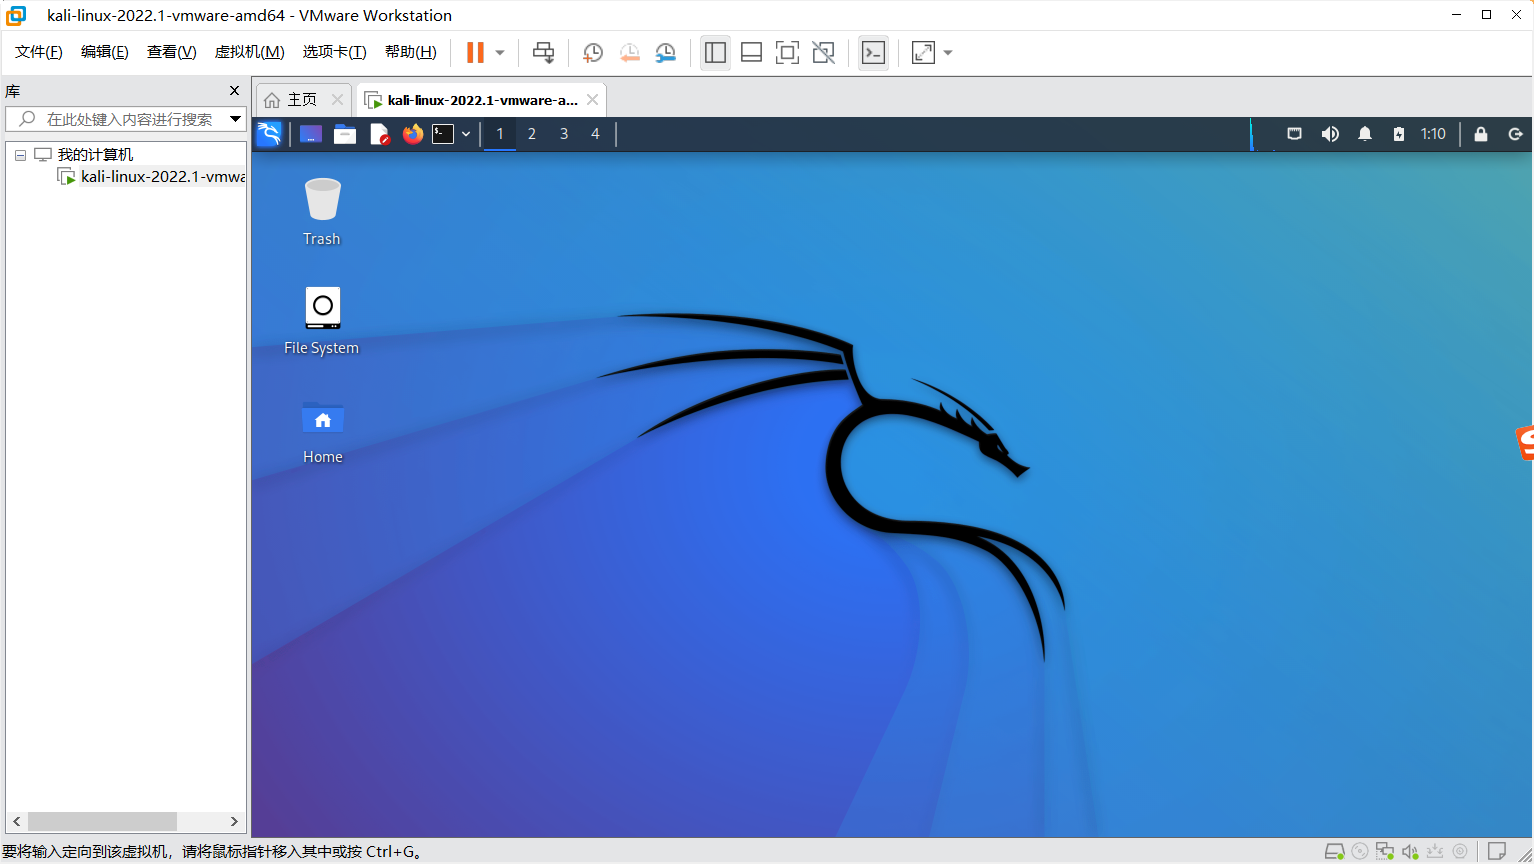The height and width of the screenshot is (864, 1534).
Task: Take a snapshot of the virtual machine
Action: [592, 53]
